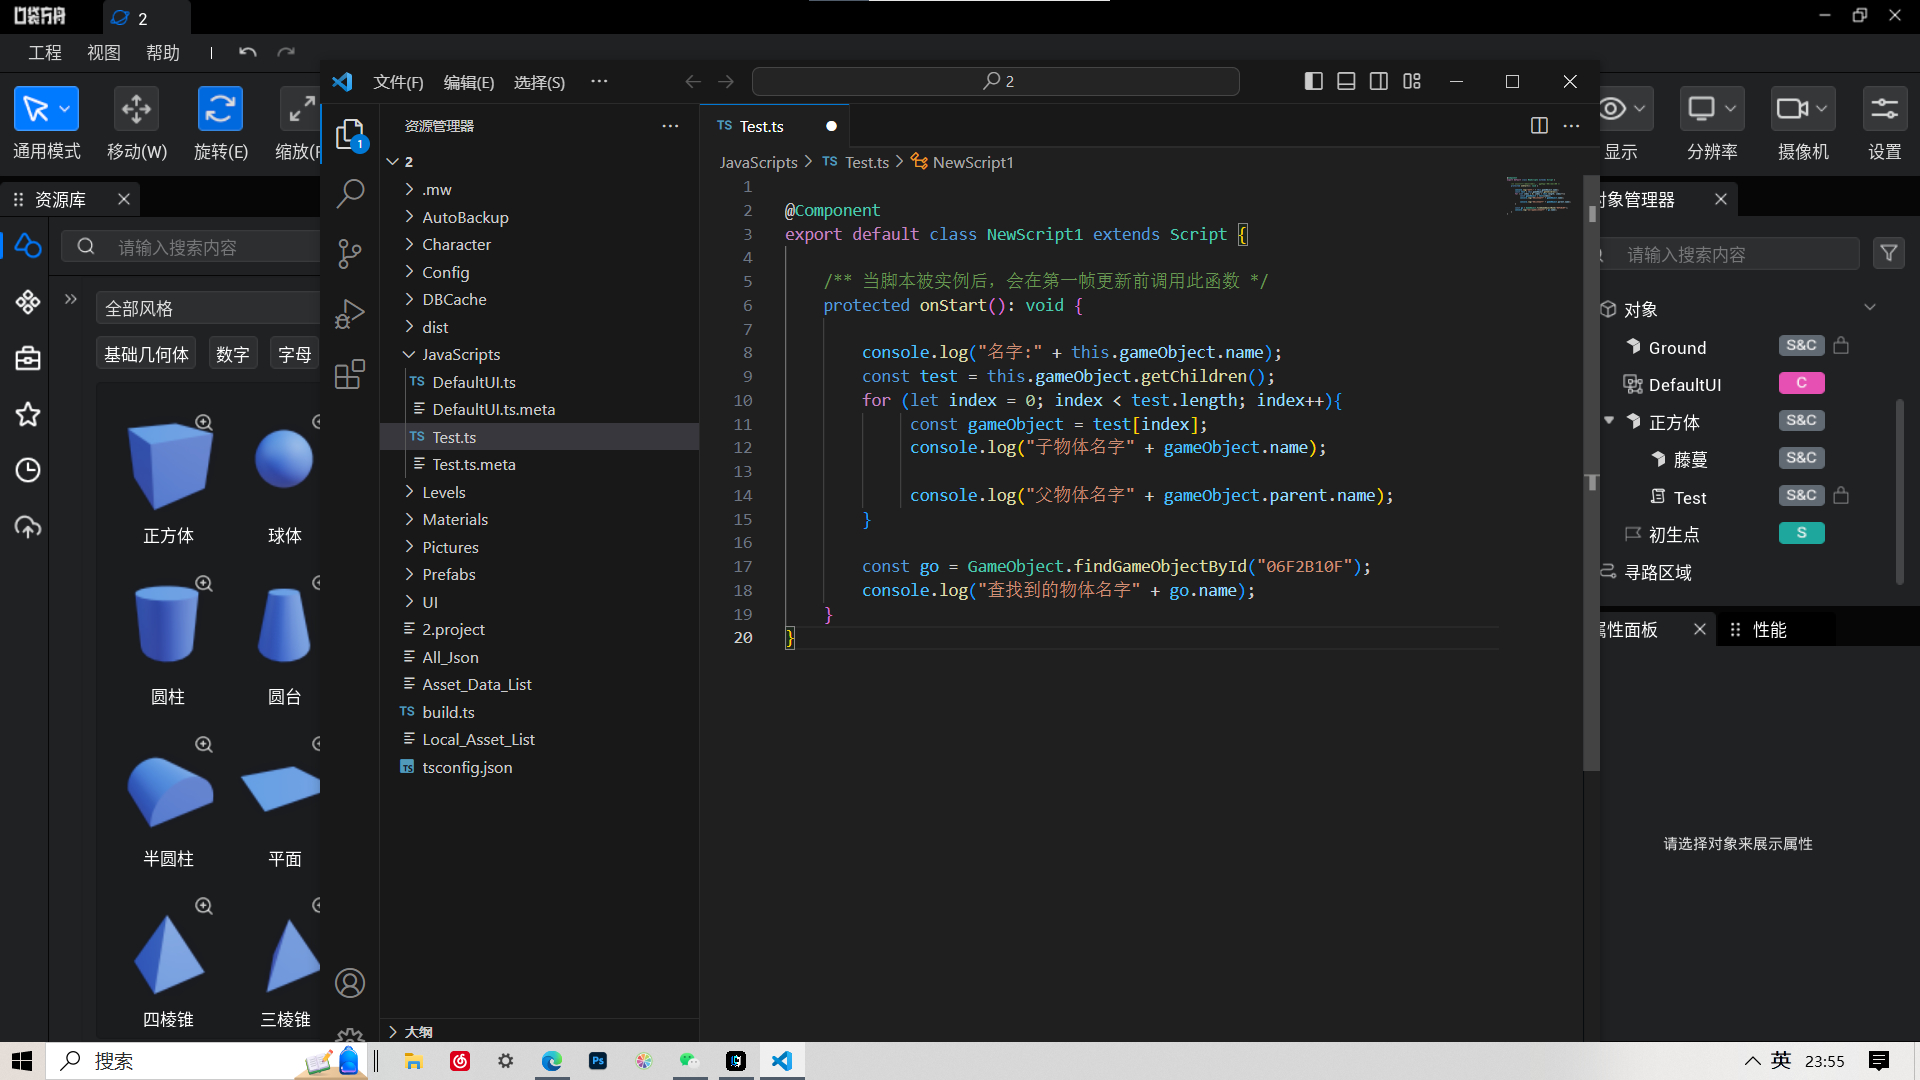The height and width of the screenshot is (1080, 1920).
Task: Undo the last action in the editor
Action: click(248, 52)
